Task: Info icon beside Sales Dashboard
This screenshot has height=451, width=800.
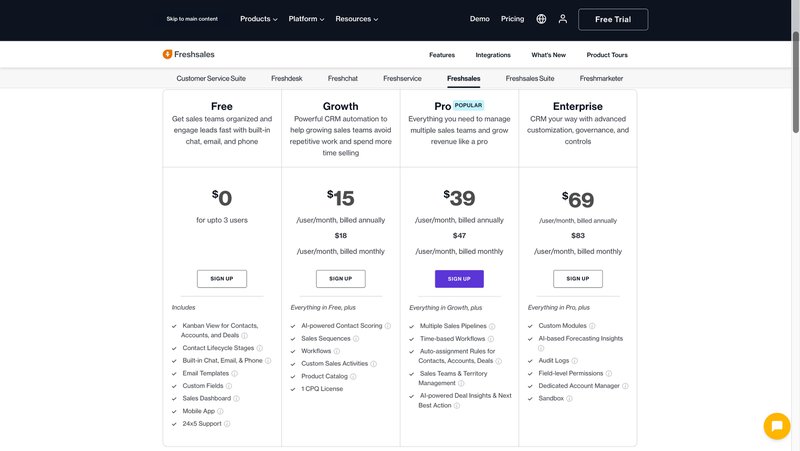Action: click(x=236, y=398)
